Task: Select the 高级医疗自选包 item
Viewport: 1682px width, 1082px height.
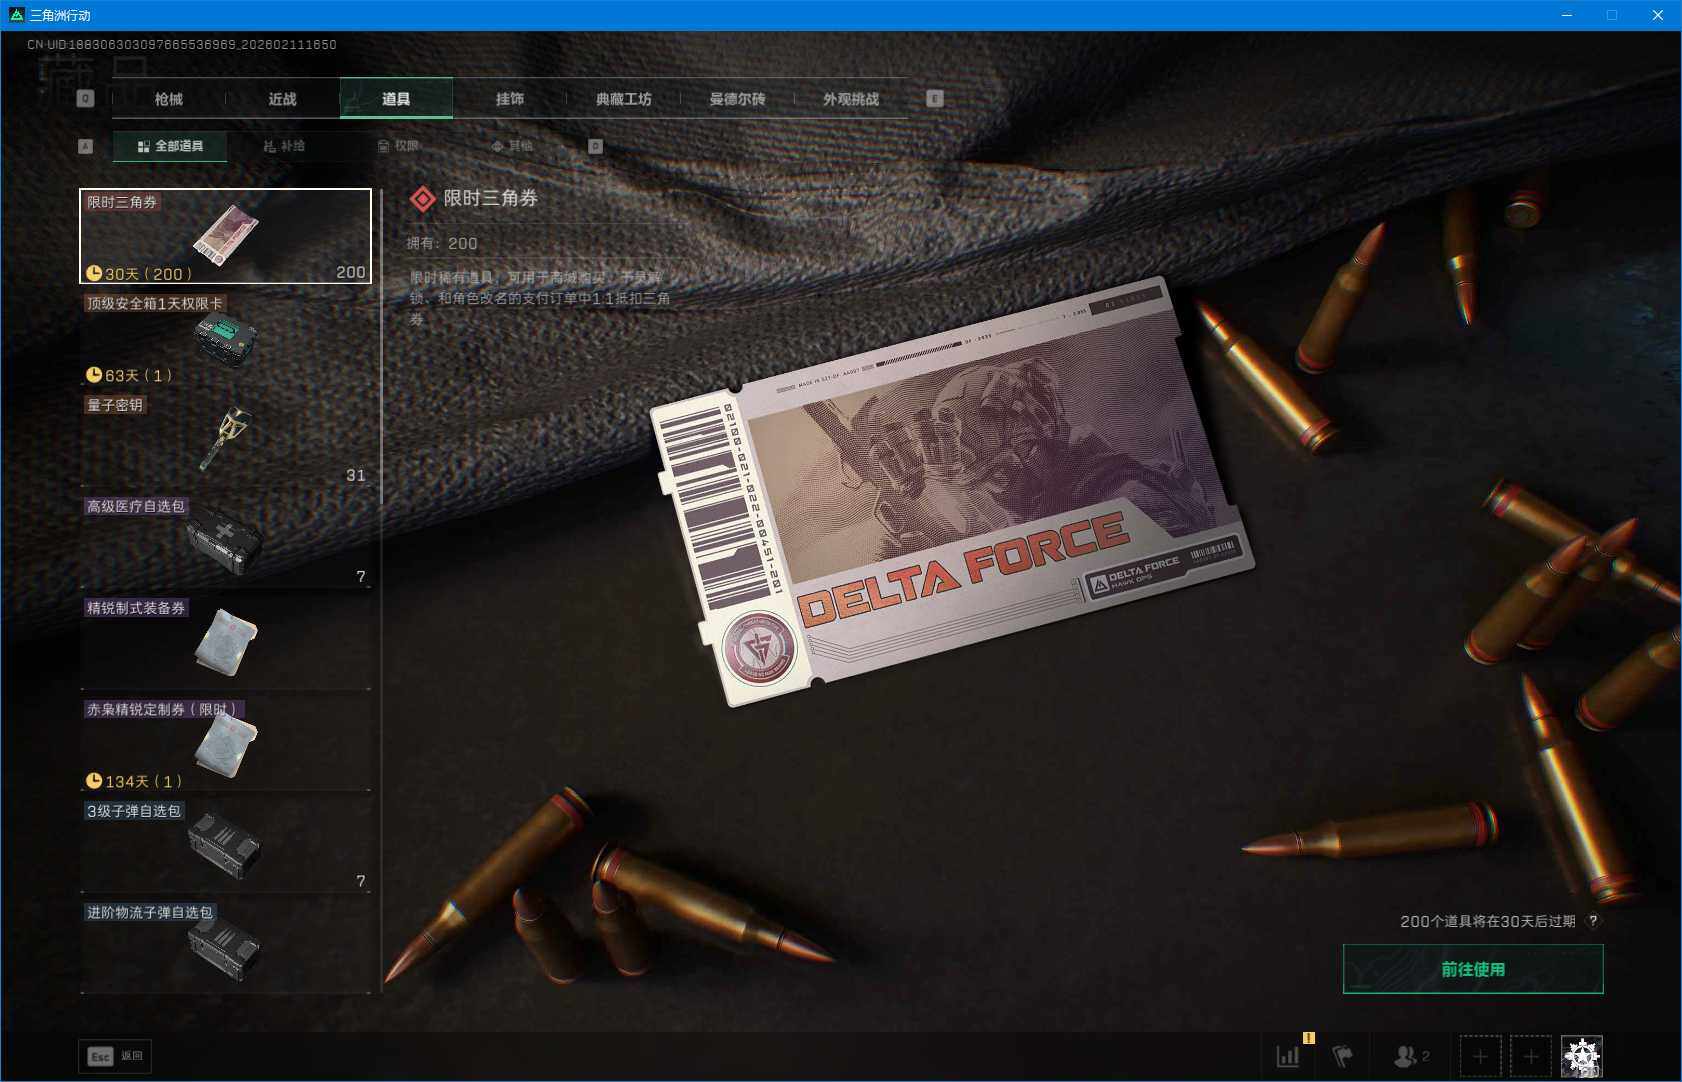Action: coord(225,541)
